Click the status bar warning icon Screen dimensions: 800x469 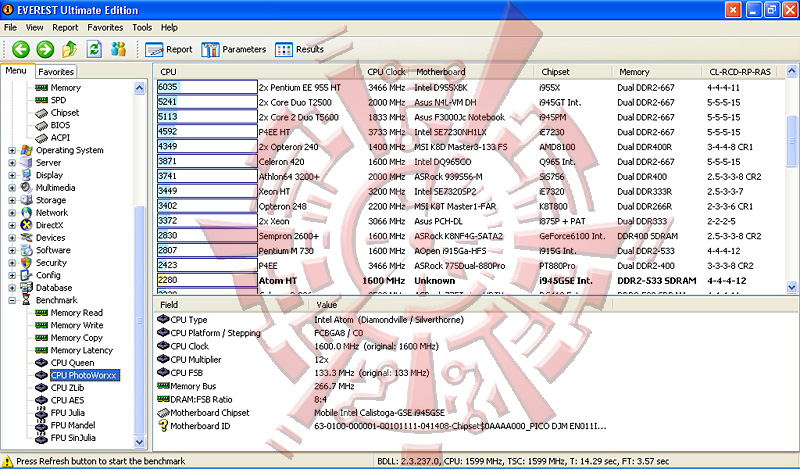pos(8,461)
